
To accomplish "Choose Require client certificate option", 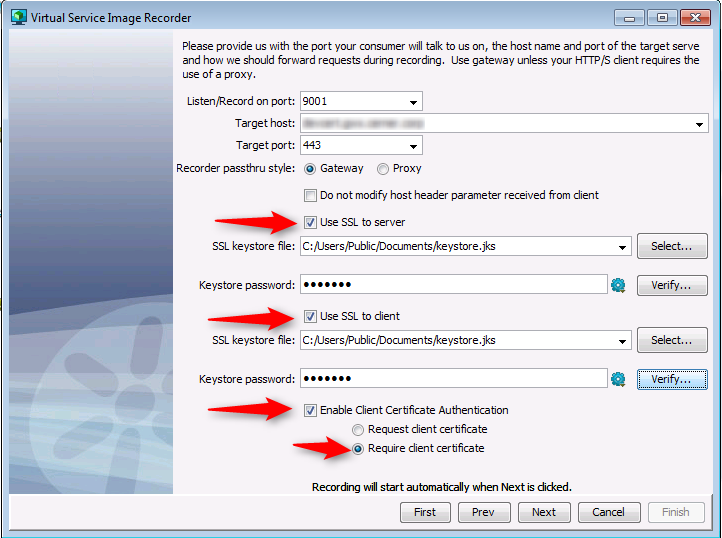I will tap(358, 449).
